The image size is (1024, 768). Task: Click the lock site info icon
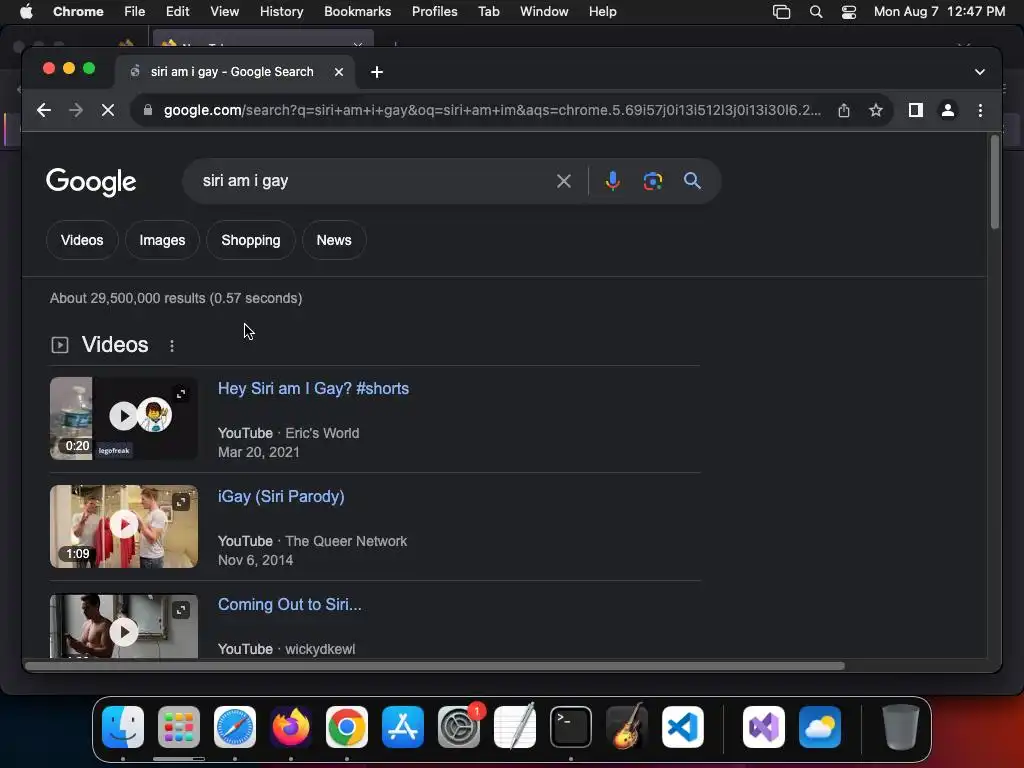click(x=148, y=110)
